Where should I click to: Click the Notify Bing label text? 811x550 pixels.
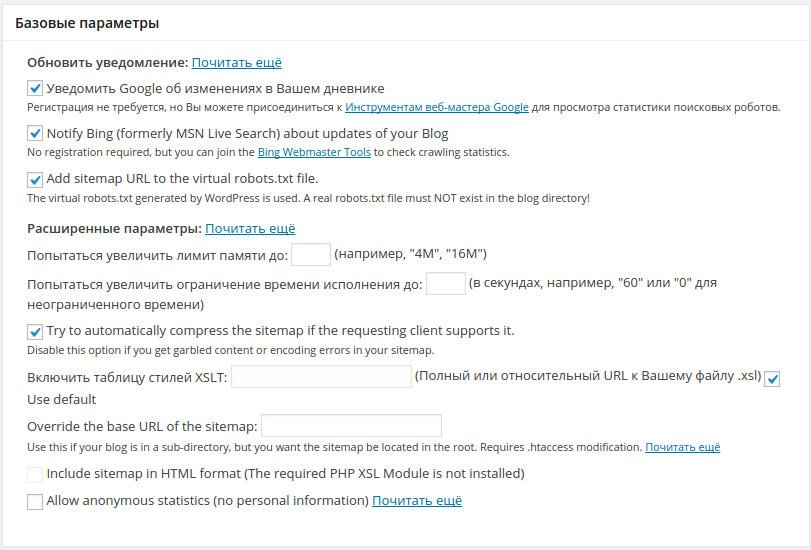coord(247,133)
